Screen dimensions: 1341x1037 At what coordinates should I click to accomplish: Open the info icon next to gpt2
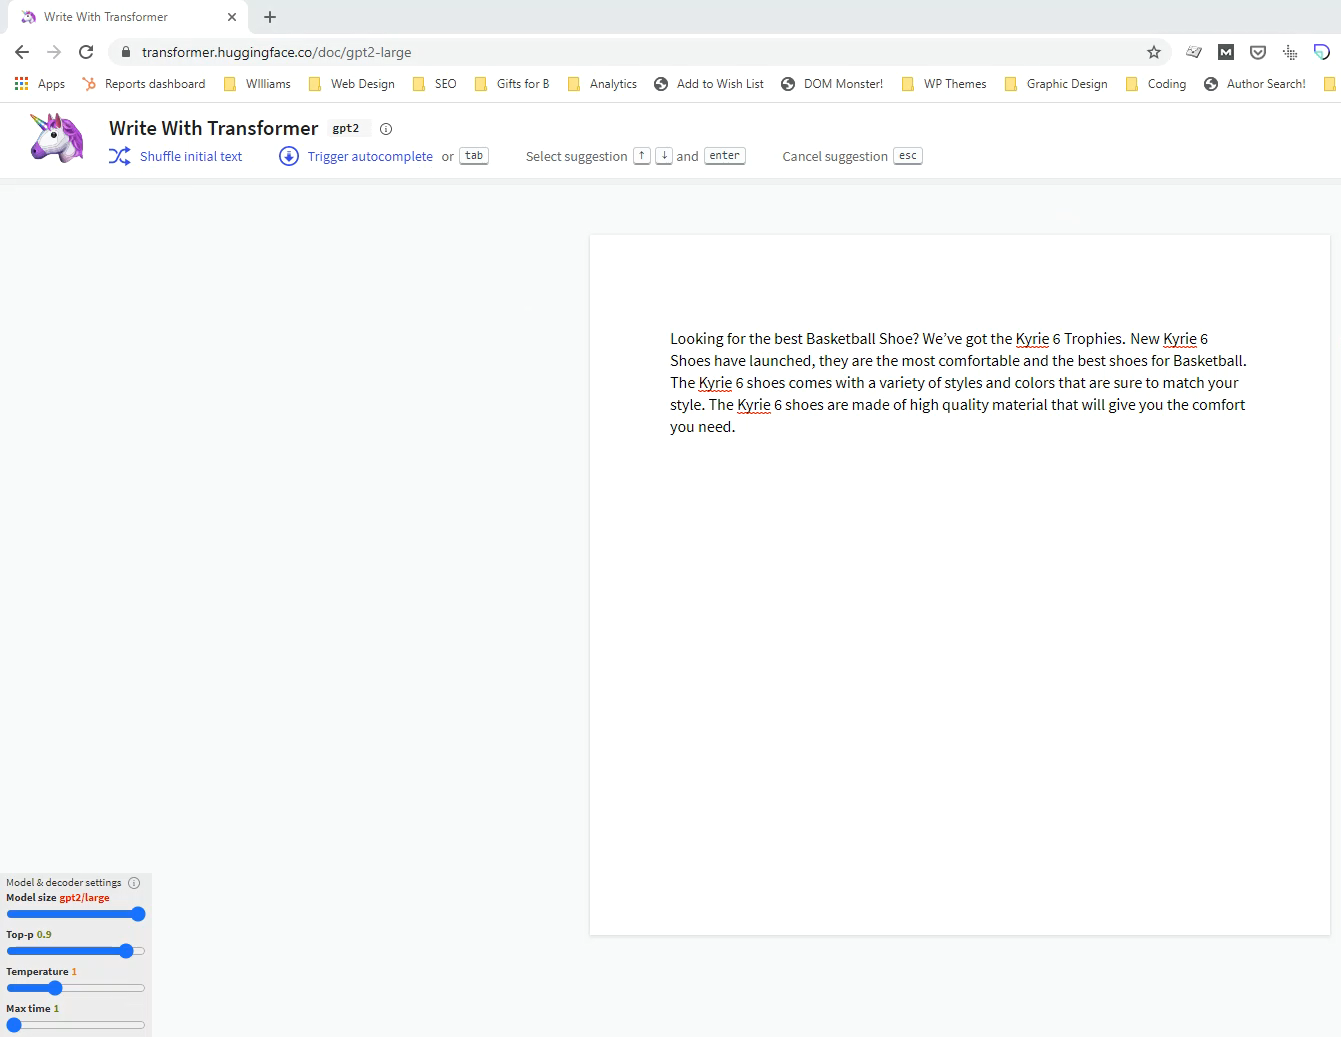click(x=386, y=129)
